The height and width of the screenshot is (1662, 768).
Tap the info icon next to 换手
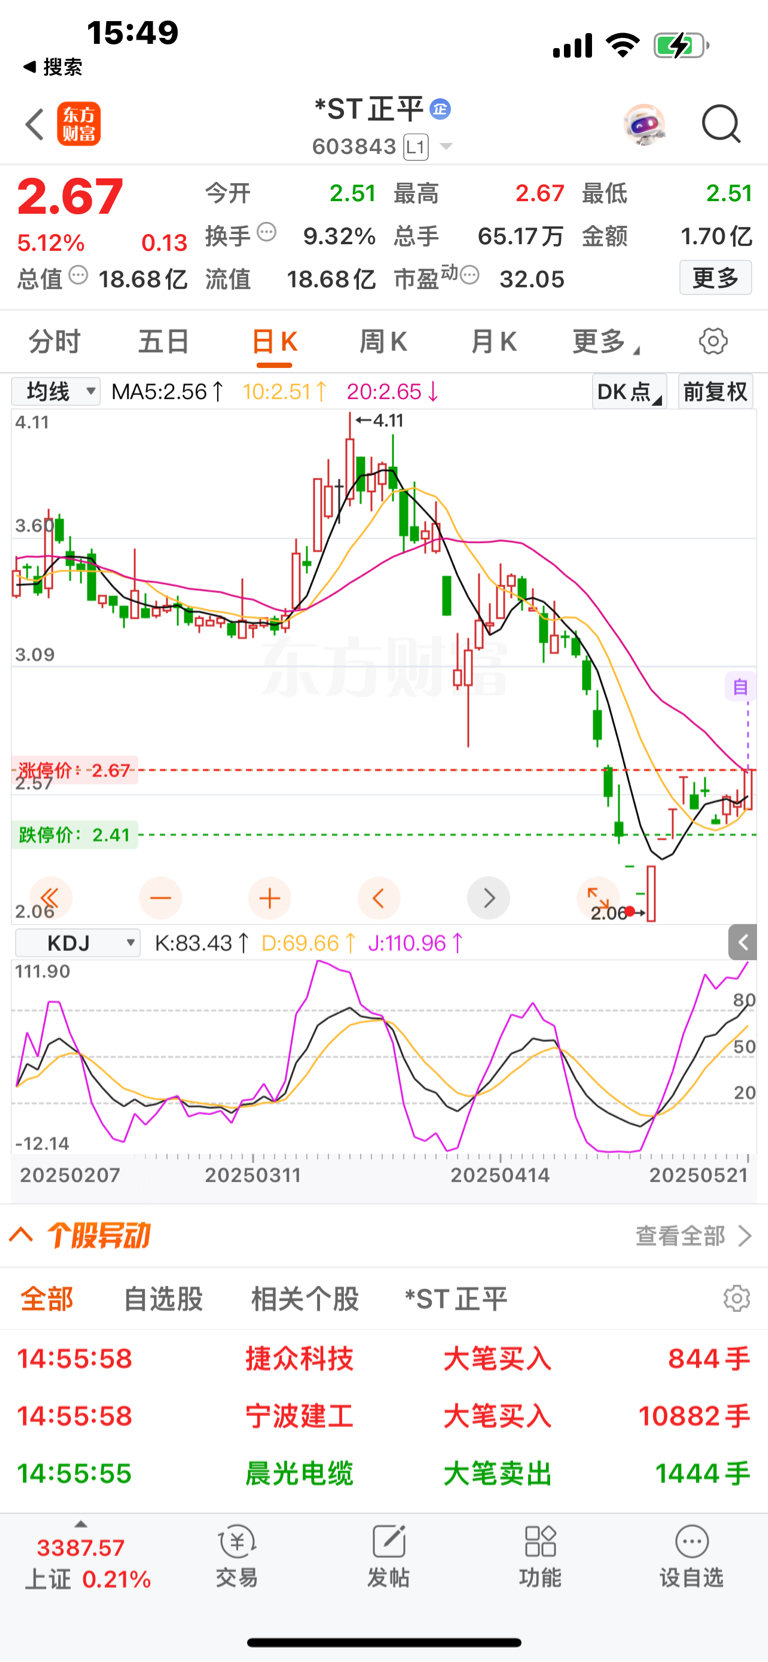(267, 232)
